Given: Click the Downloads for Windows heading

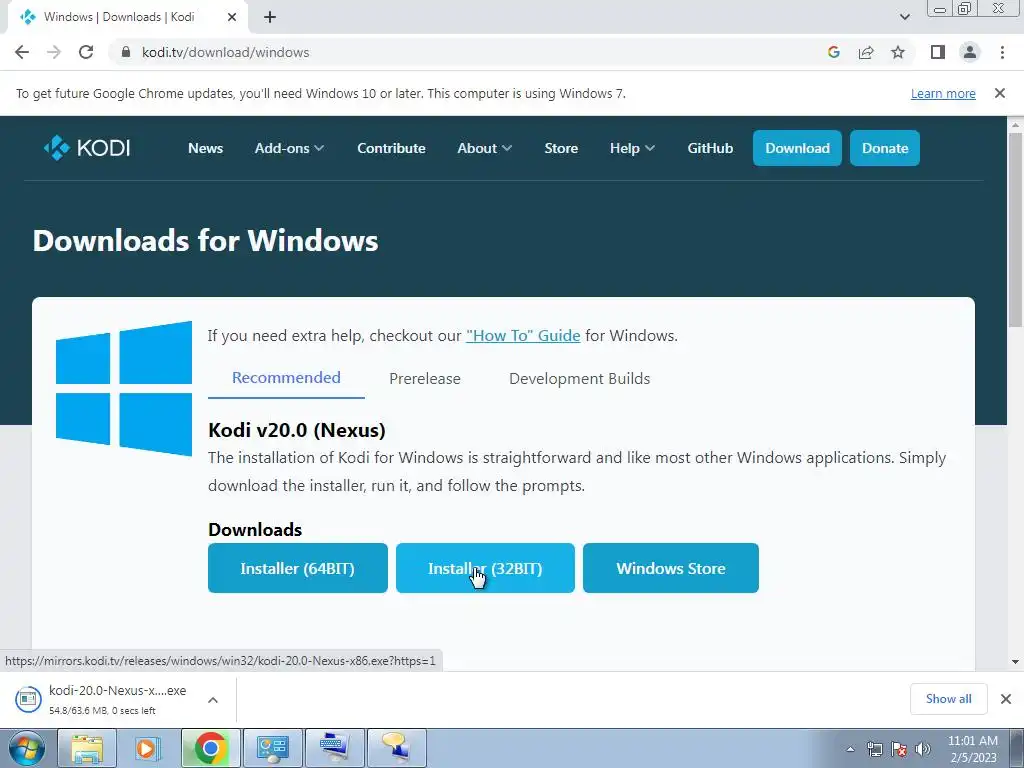Looking at the screenshot, I should 205,240.
